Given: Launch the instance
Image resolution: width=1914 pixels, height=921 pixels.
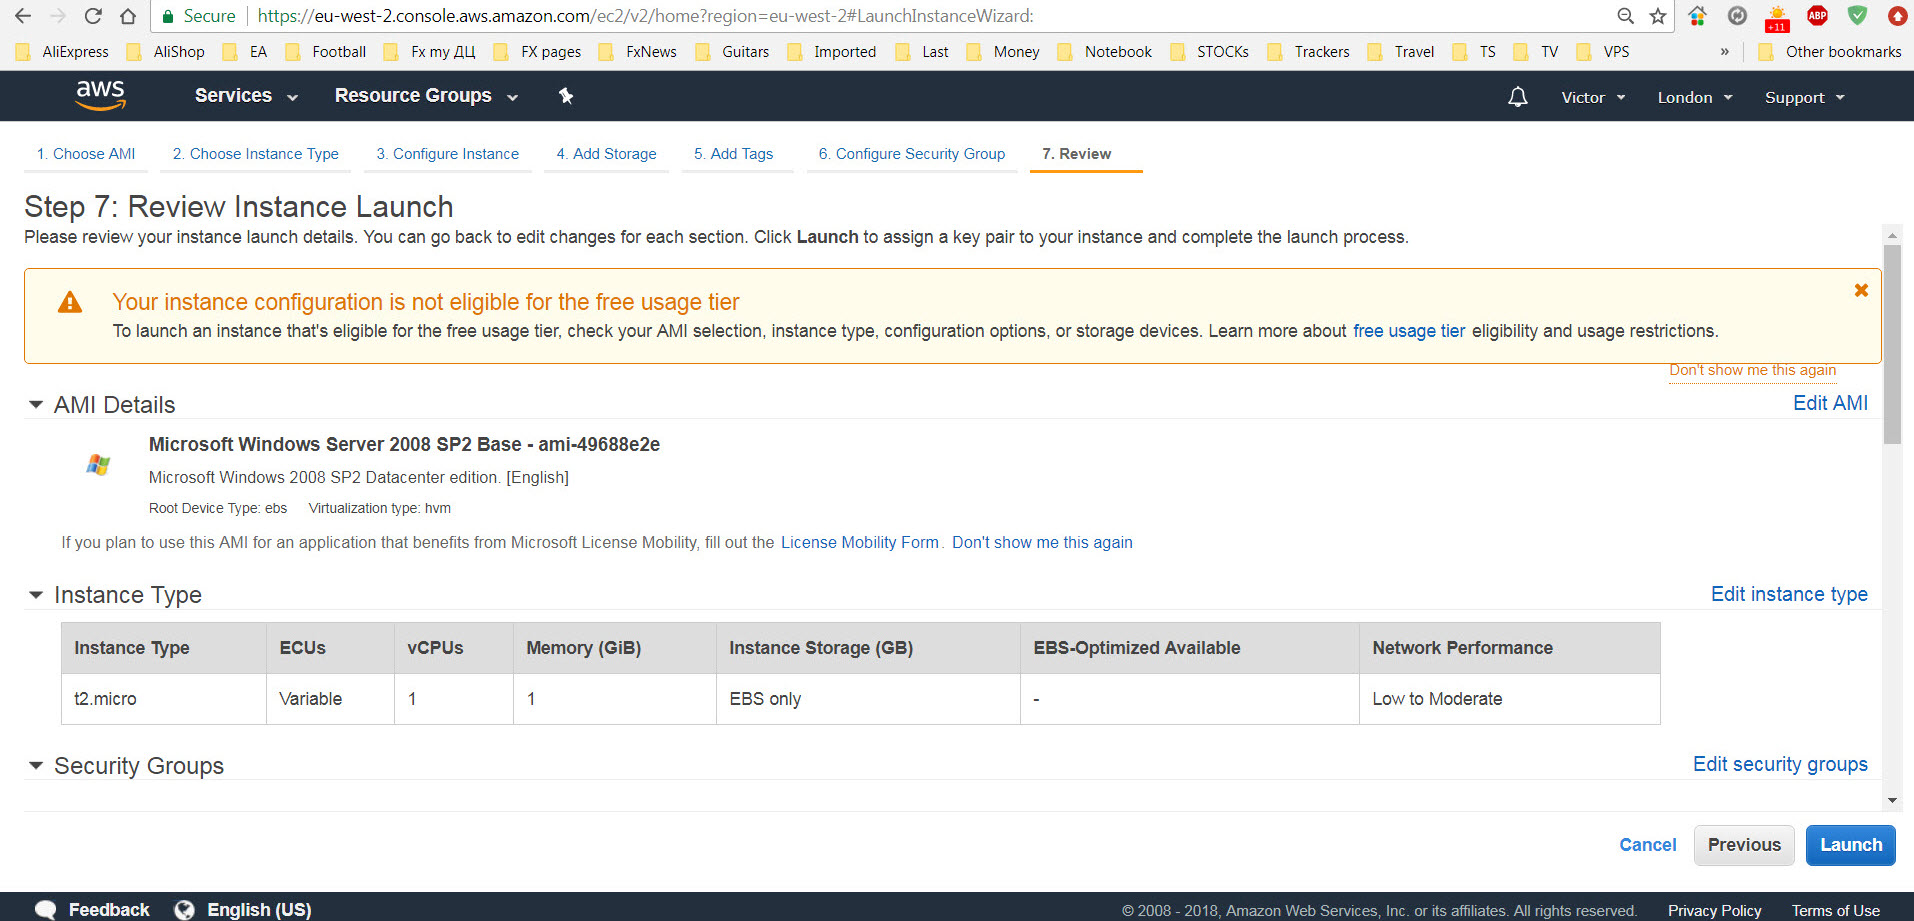Looking at the screenshot, I should point(1850,845).
